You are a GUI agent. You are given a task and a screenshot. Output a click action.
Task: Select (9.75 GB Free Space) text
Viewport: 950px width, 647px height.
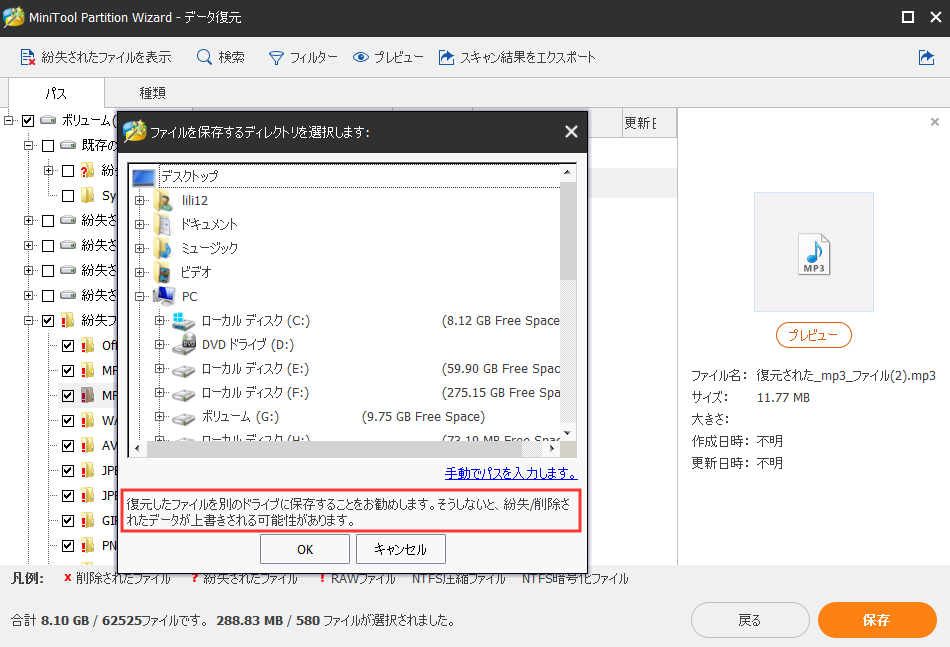pos(424,417)
